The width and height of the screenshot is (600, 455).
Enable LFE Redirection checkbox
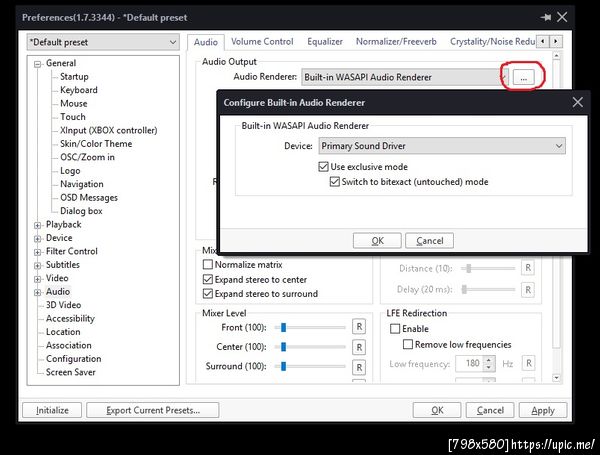[395, 329]
